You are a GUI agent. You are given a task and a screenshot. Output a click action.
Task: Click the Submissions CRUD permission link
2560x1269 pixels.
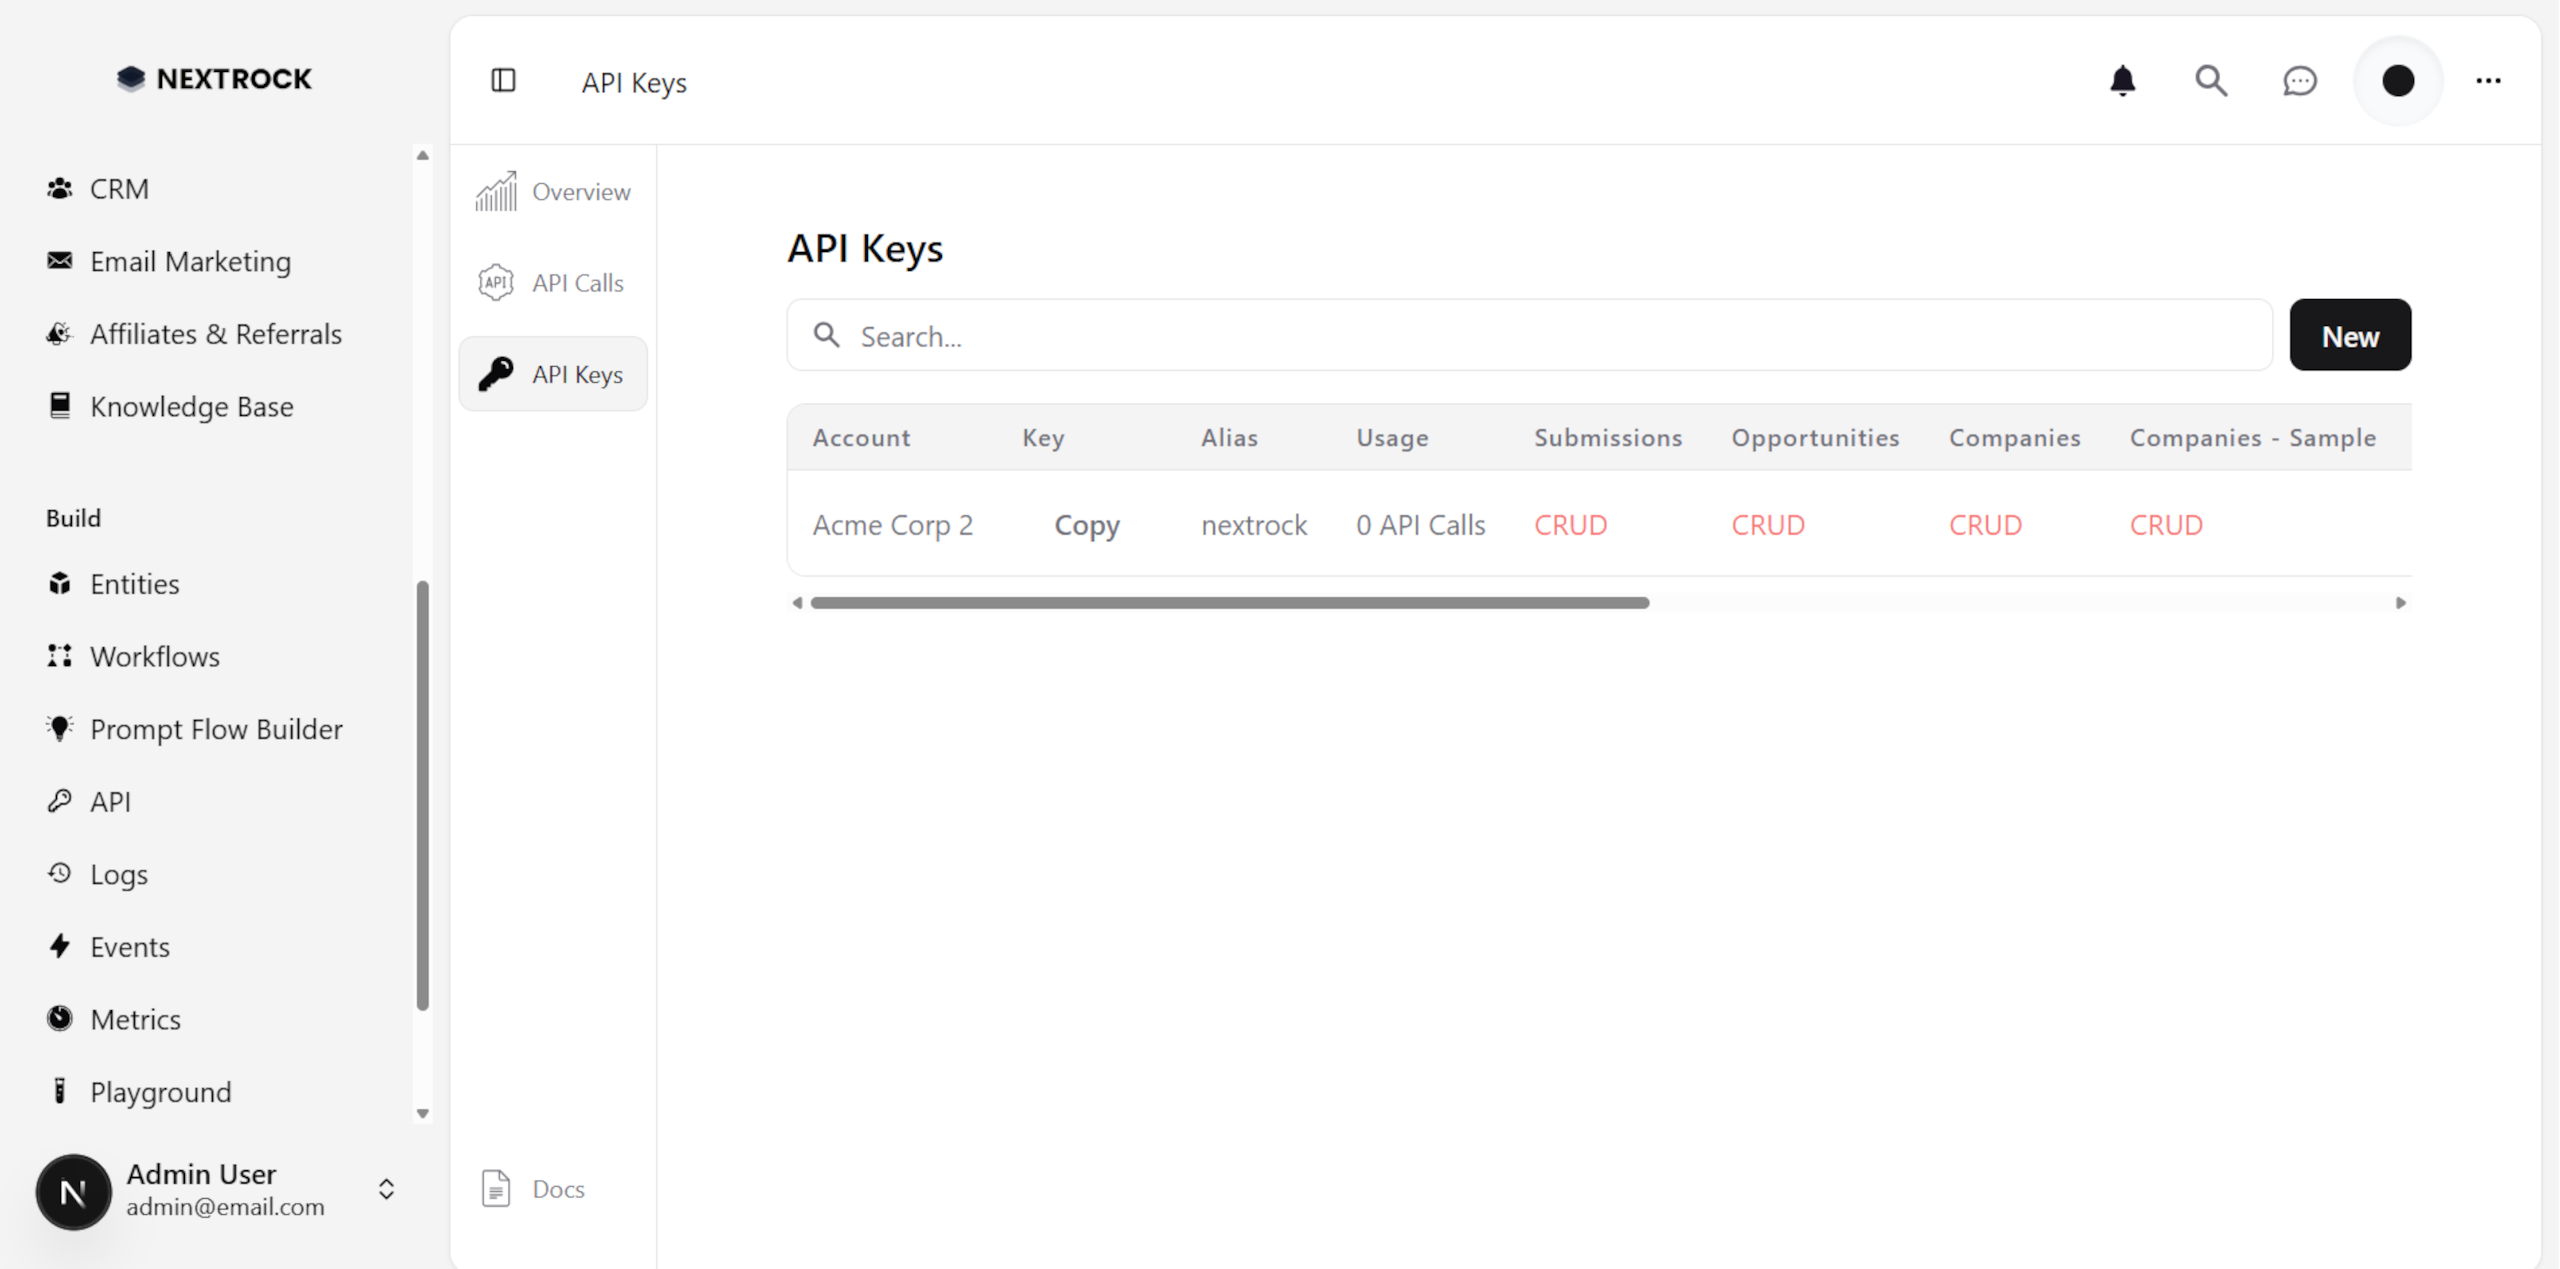tap(1570, 525)
